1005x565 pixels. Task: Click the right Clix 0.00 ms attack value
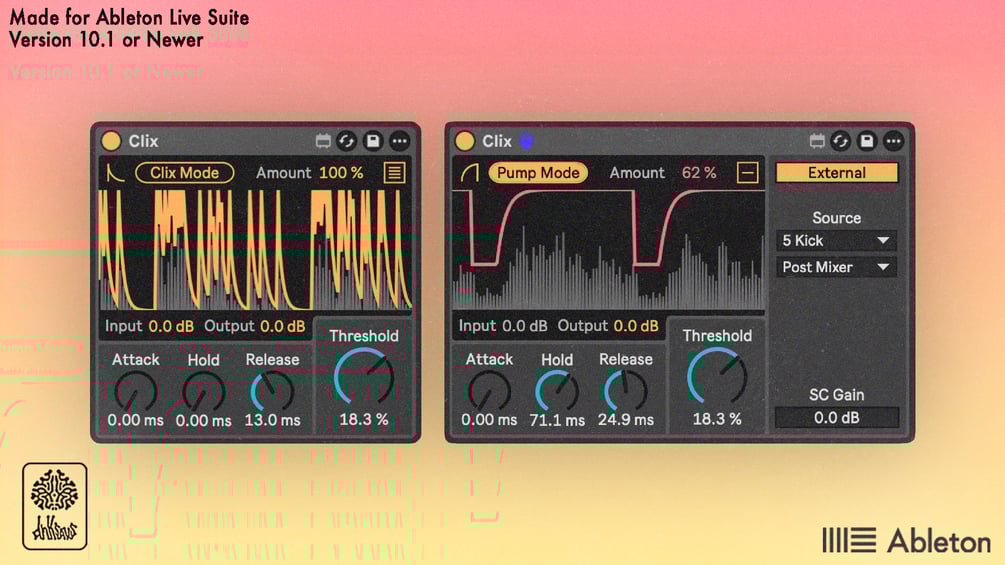(x=489, y=420)
